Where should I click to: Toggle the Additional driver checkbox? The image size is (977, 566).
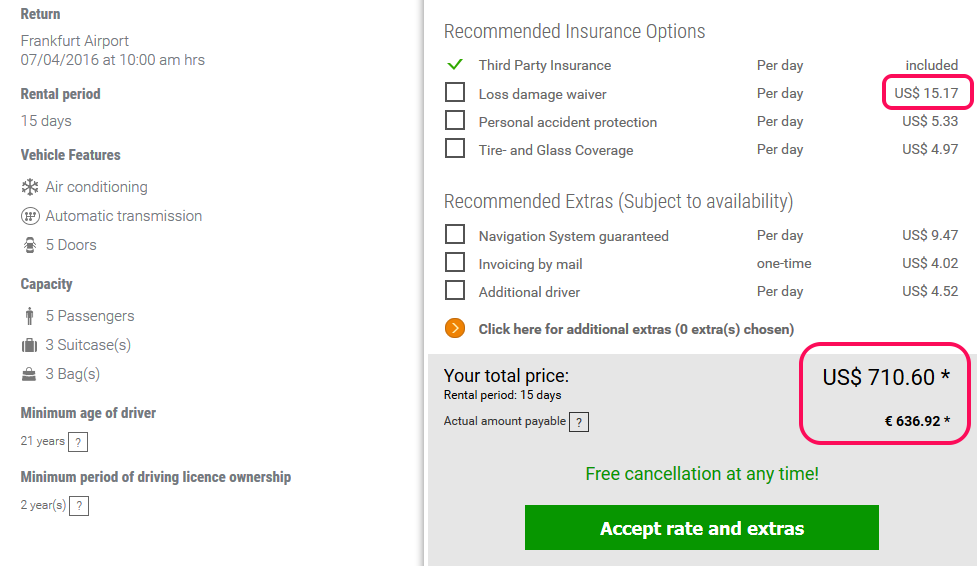(455, 291)
